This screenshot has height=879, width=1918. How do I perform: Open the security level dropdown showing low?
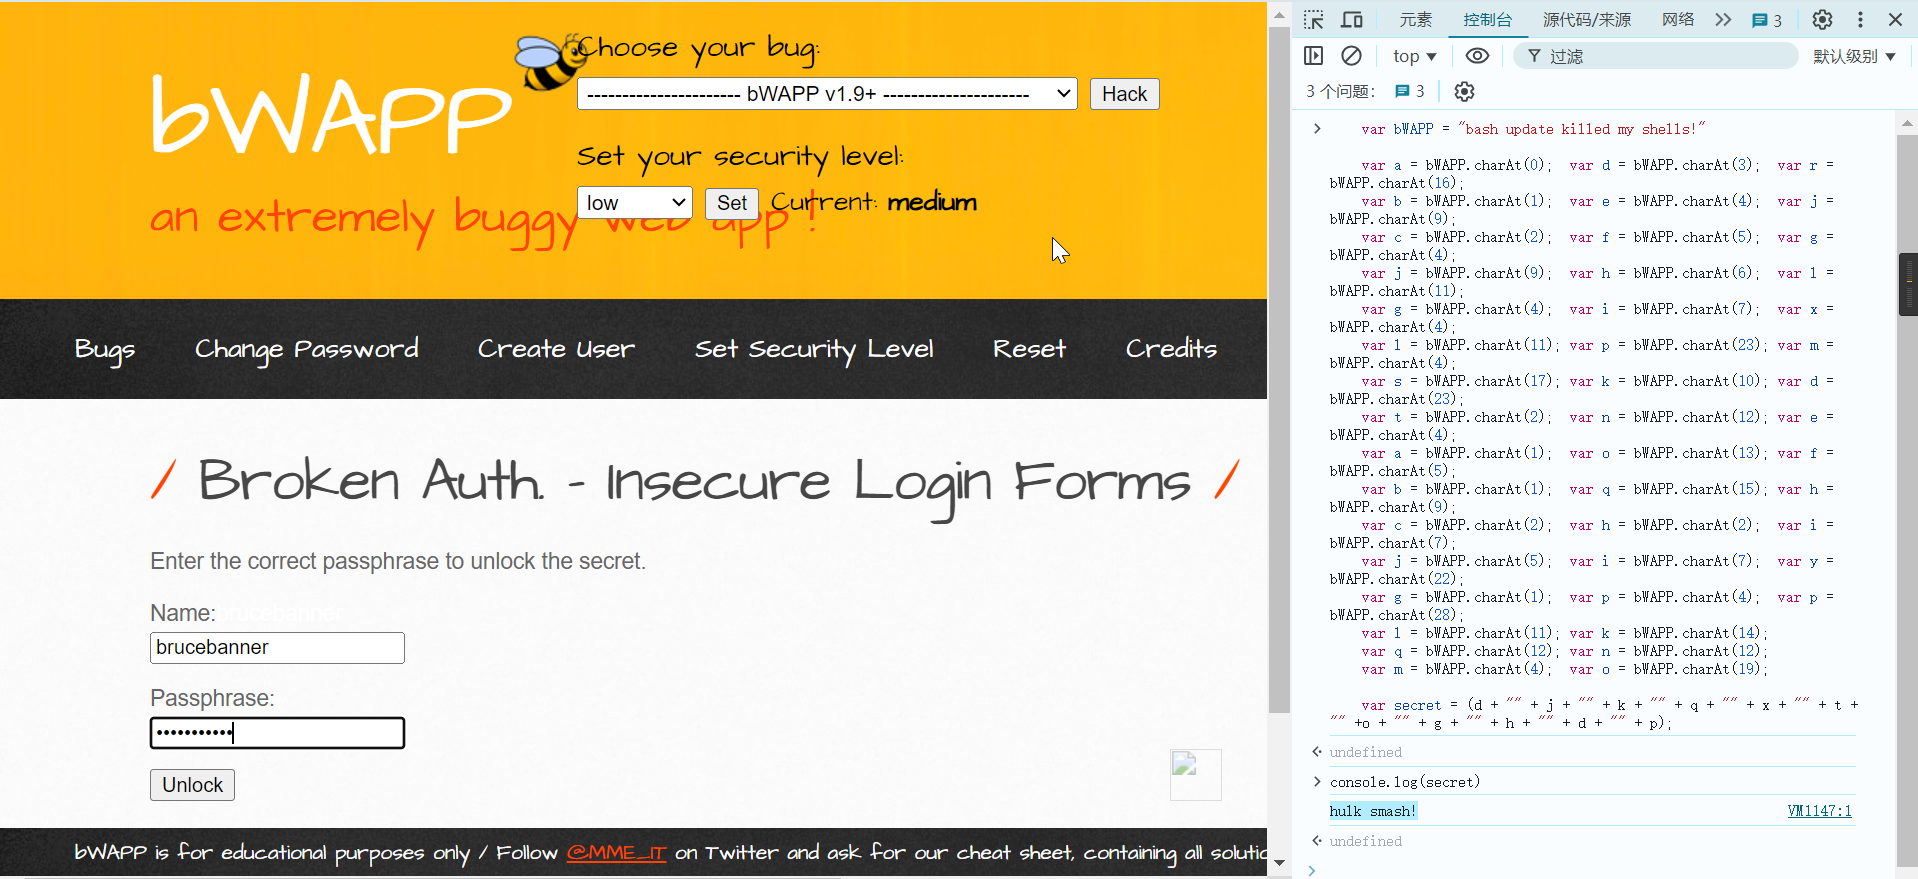[x=634, y=203]
